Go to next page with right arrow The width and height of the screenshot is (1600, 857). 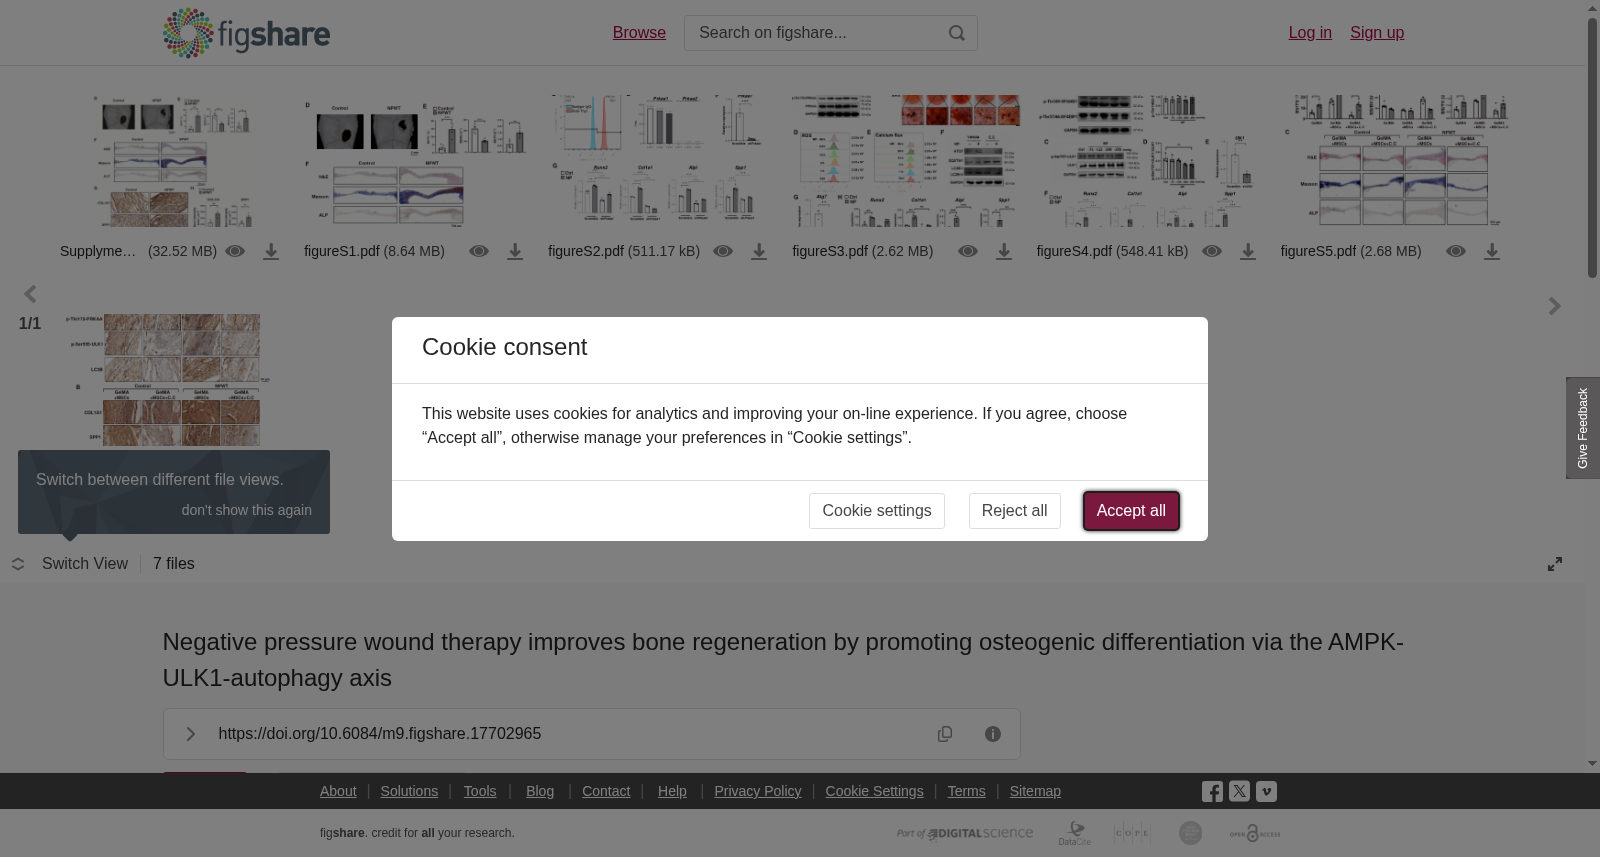[x=1554, y=306]
